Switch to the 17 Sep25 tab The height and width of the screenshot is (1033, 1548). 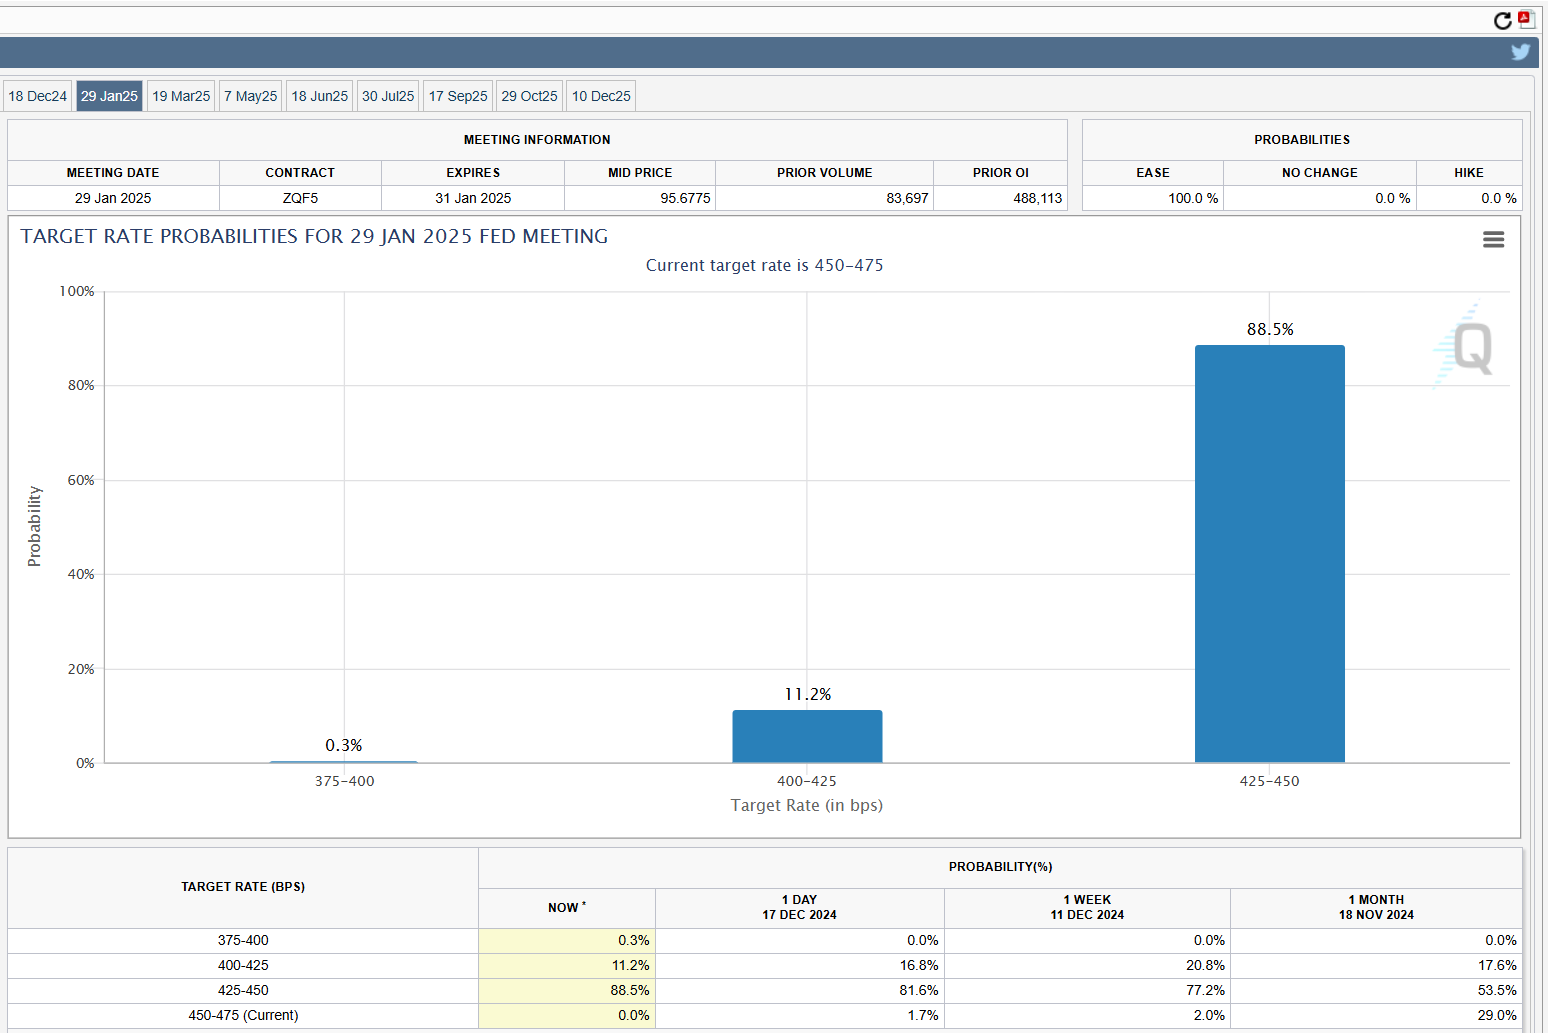pos(458,96)
